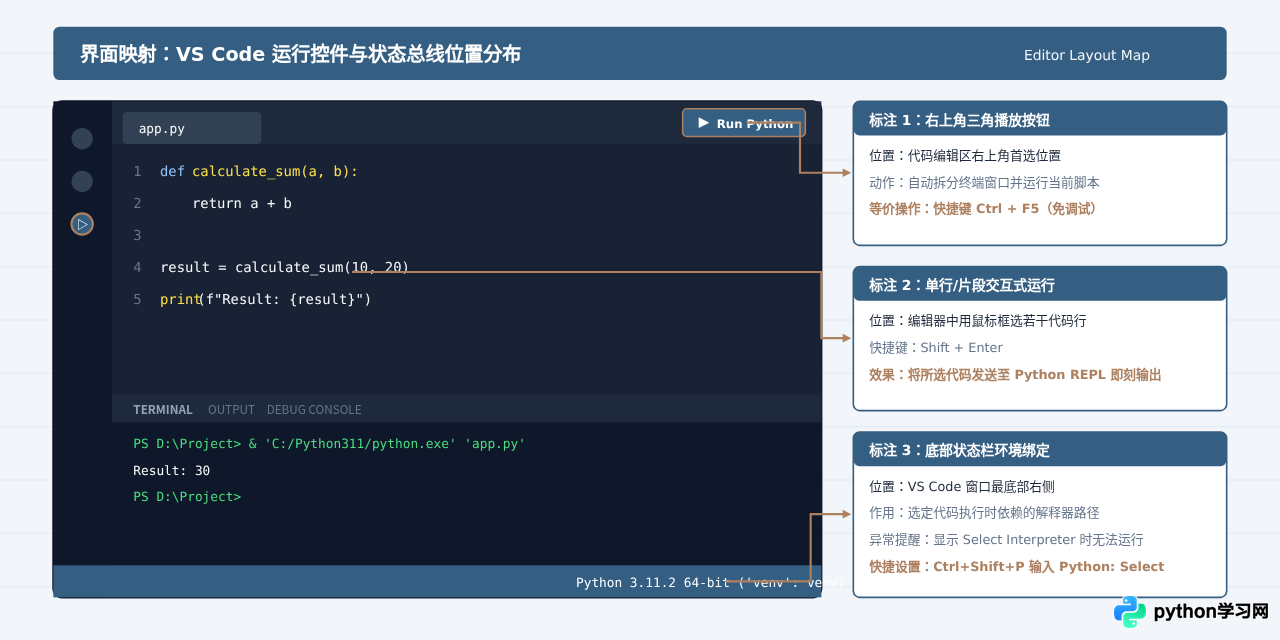Click text '位置：编辑器中用鼠标框选若干代码行'
1280x640 pixels.
(x=978, y=320)
